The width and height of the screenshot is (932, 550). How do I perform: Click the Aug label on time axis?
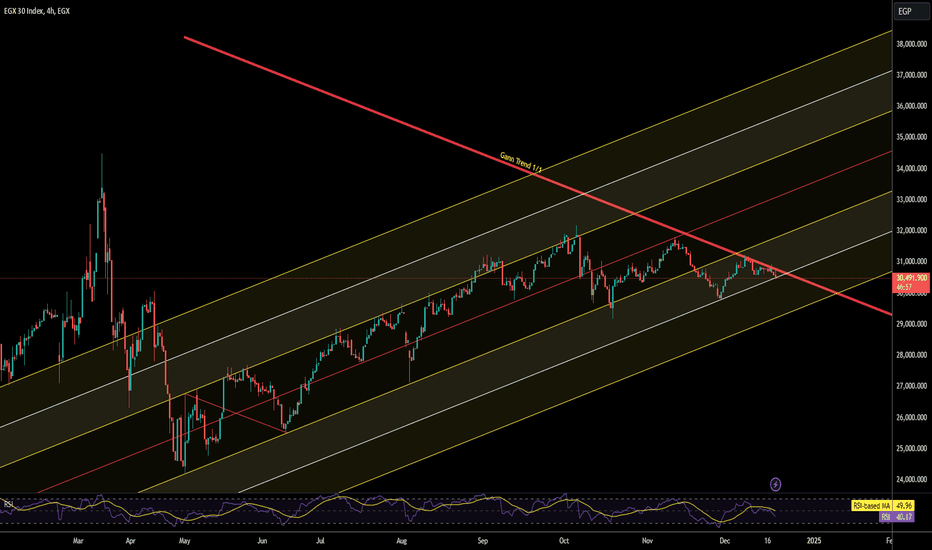click(x=402, y=540)
